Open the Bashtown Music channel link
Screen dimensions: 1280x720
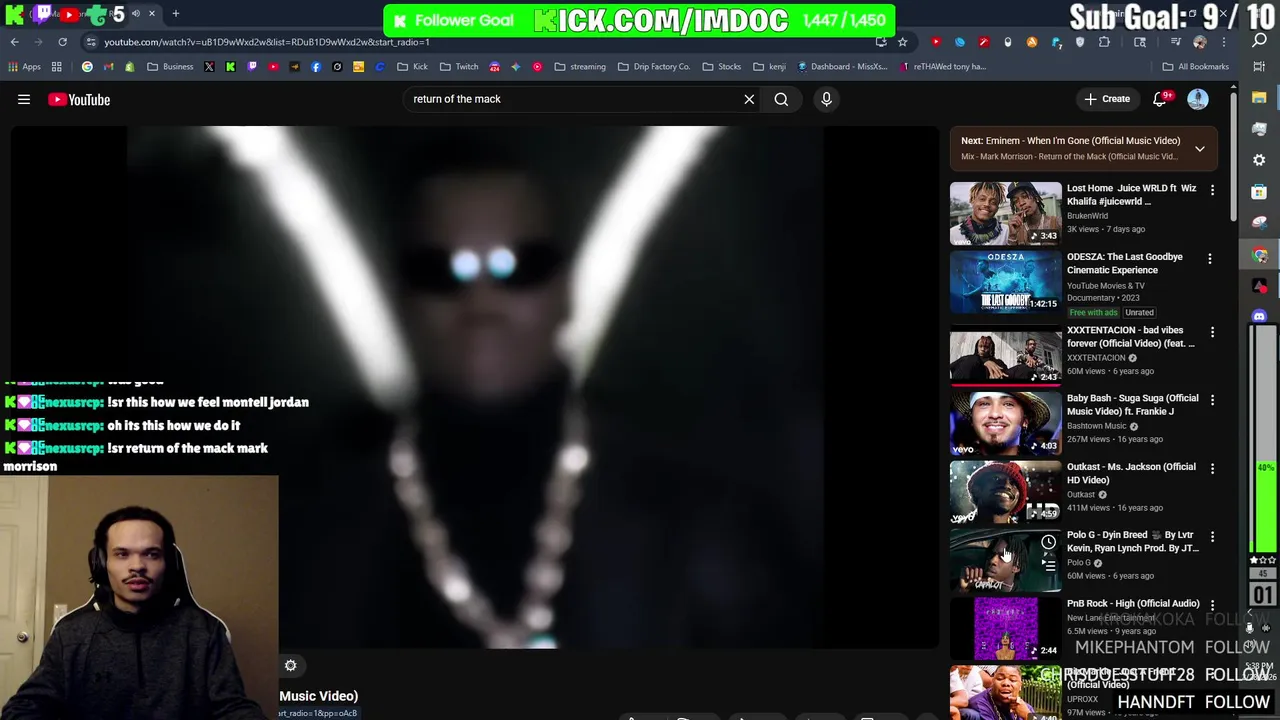click(x=1096, y=426)
